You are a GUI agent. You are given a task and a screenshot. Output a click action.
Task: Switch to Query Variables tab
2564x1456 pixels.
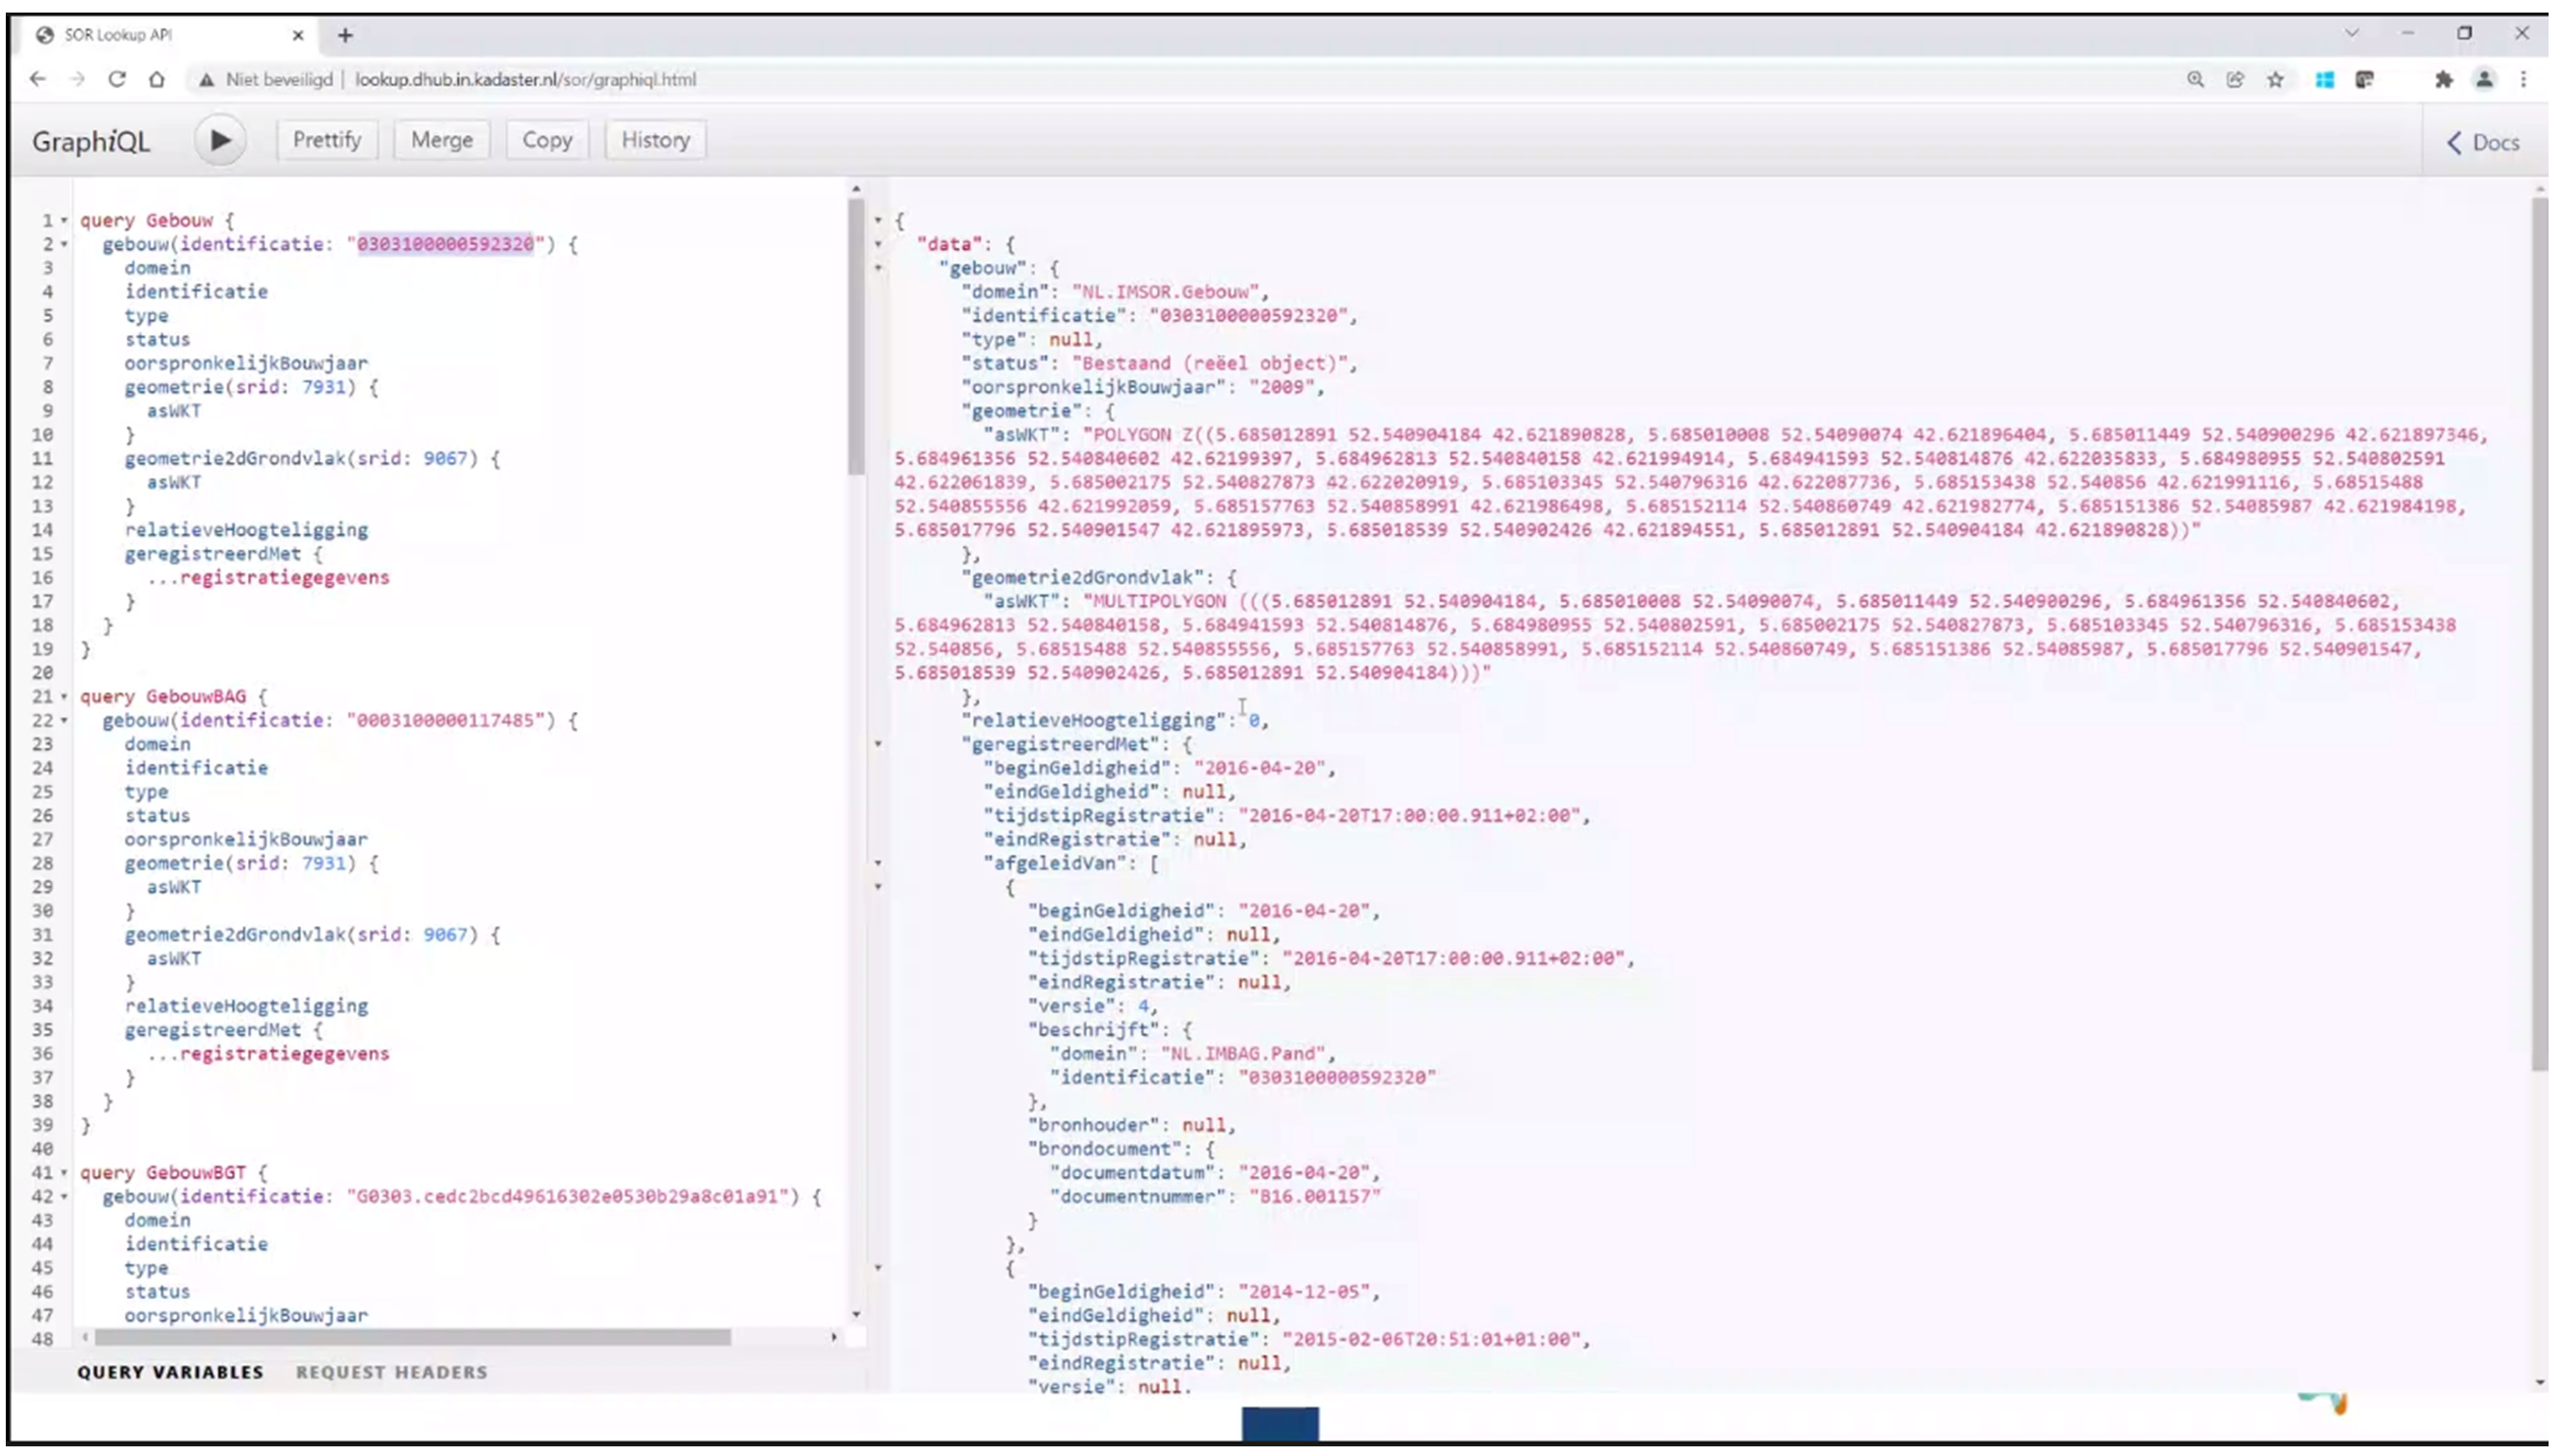(170, 1373)
